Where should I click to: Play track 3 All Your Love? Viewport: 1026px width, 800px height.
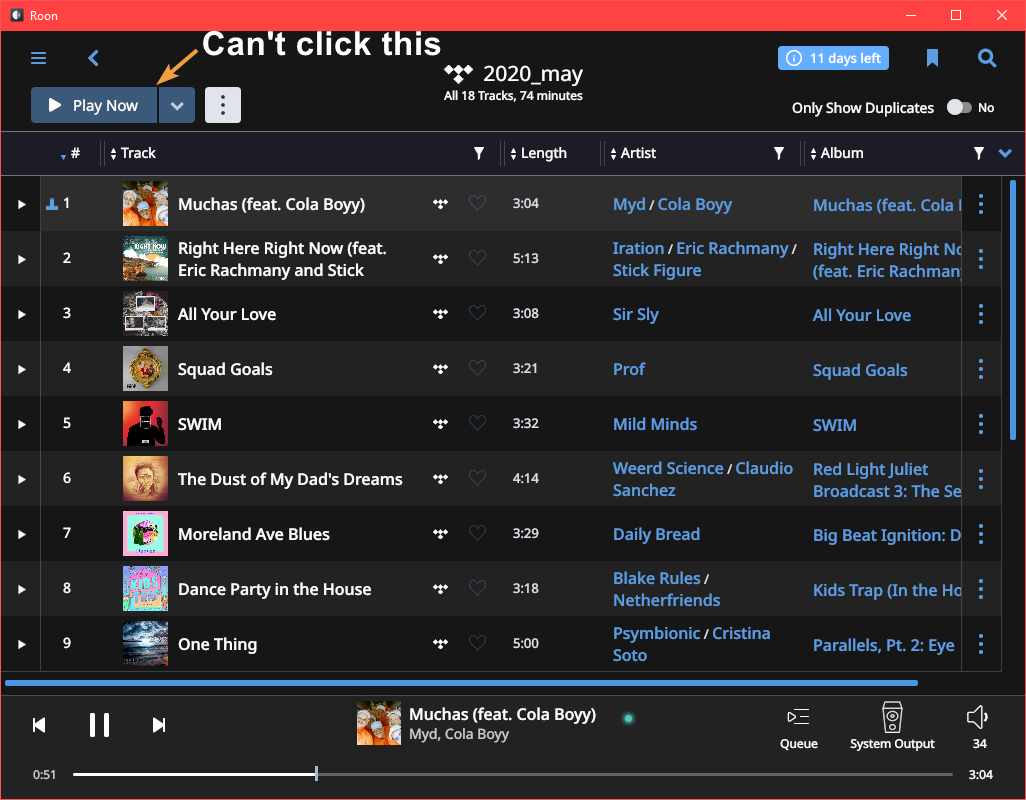pos(22,314)
